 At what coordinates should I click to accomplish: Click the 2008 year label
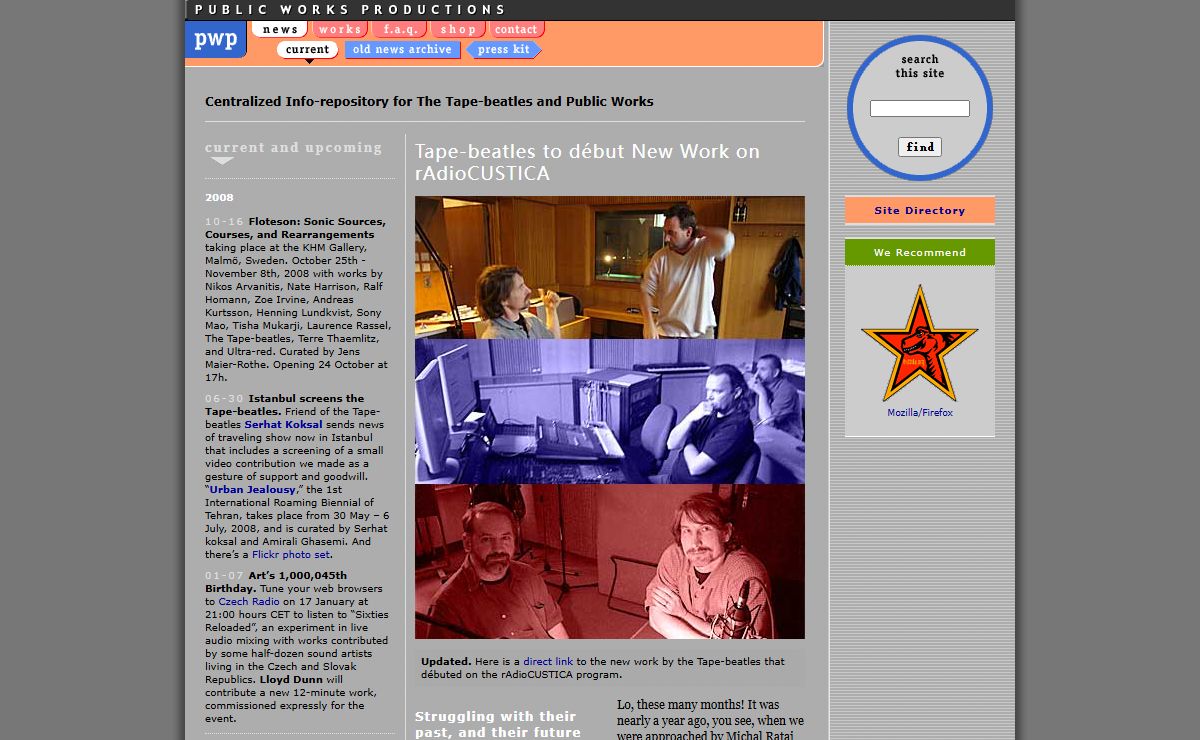[219, 197]
